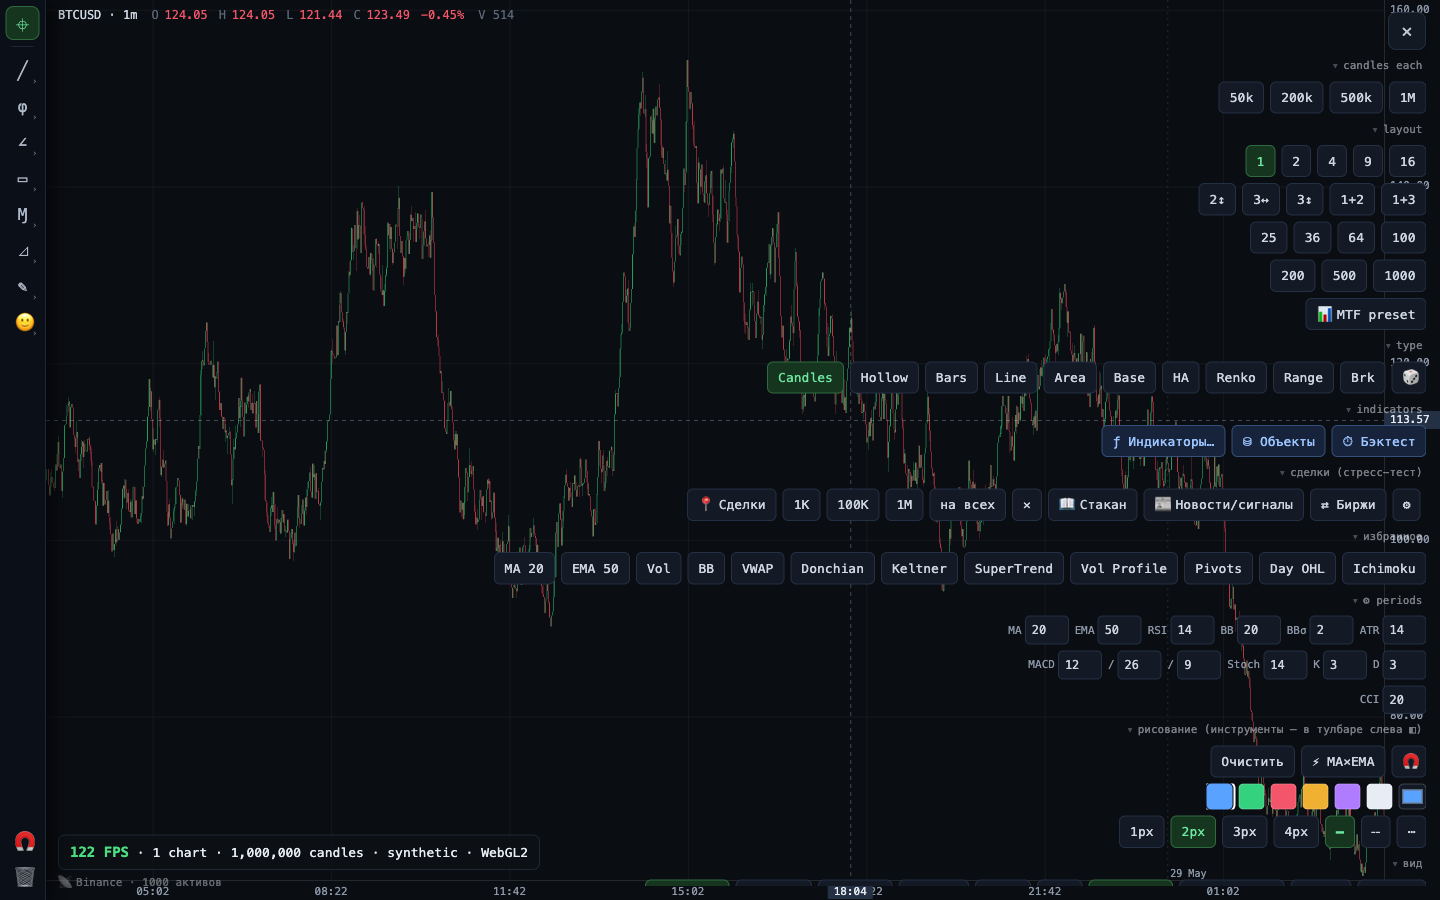This screenshot has height=900, width=1440.
Task: Select the angle drawing tool
Action: pyautogui.click(x=22, y=143)
